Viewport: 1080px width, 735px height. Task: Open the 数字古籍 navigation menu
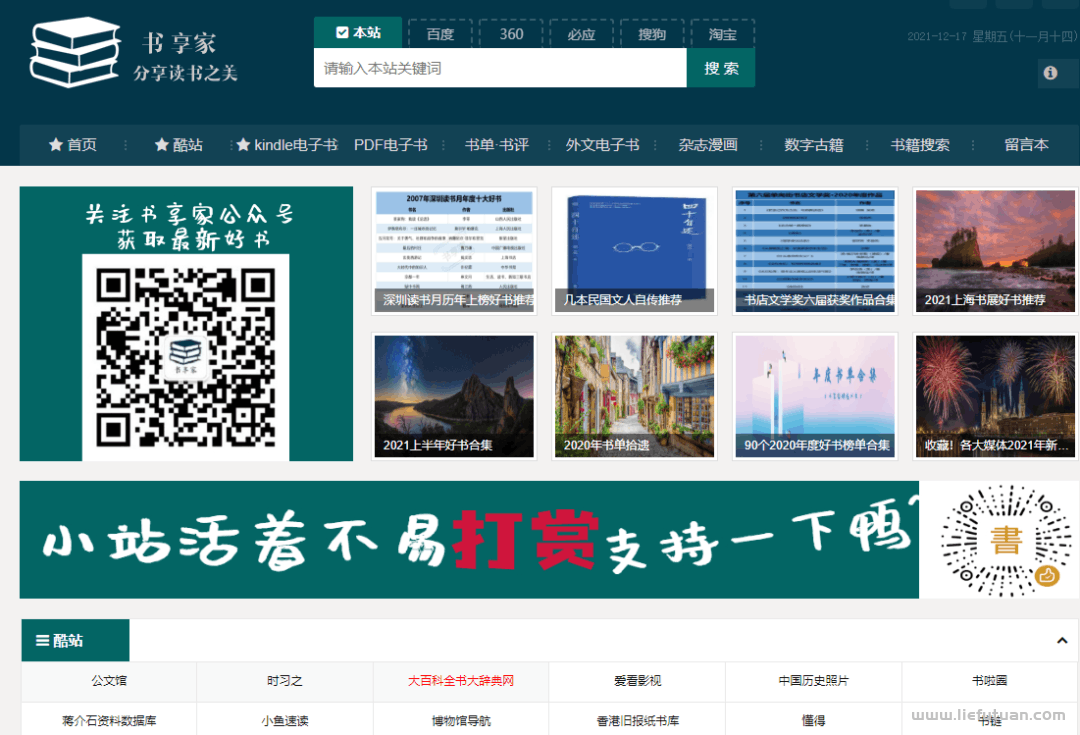(814, 144)
